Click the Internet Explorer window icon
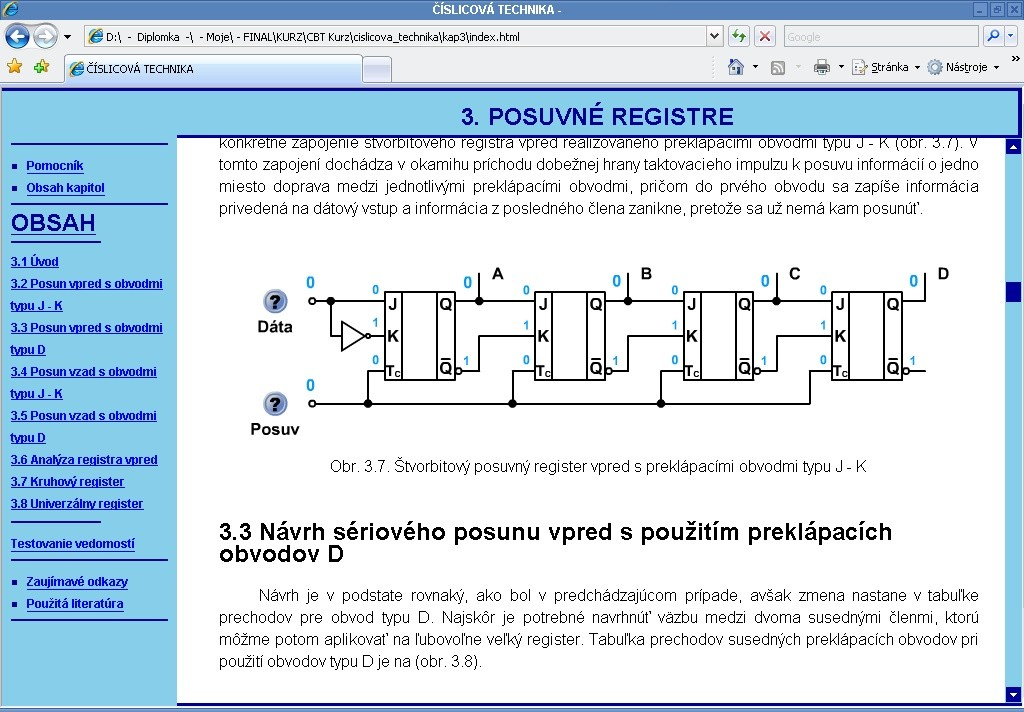Viewport: 1024px width, 712px height. click(10, 9)
